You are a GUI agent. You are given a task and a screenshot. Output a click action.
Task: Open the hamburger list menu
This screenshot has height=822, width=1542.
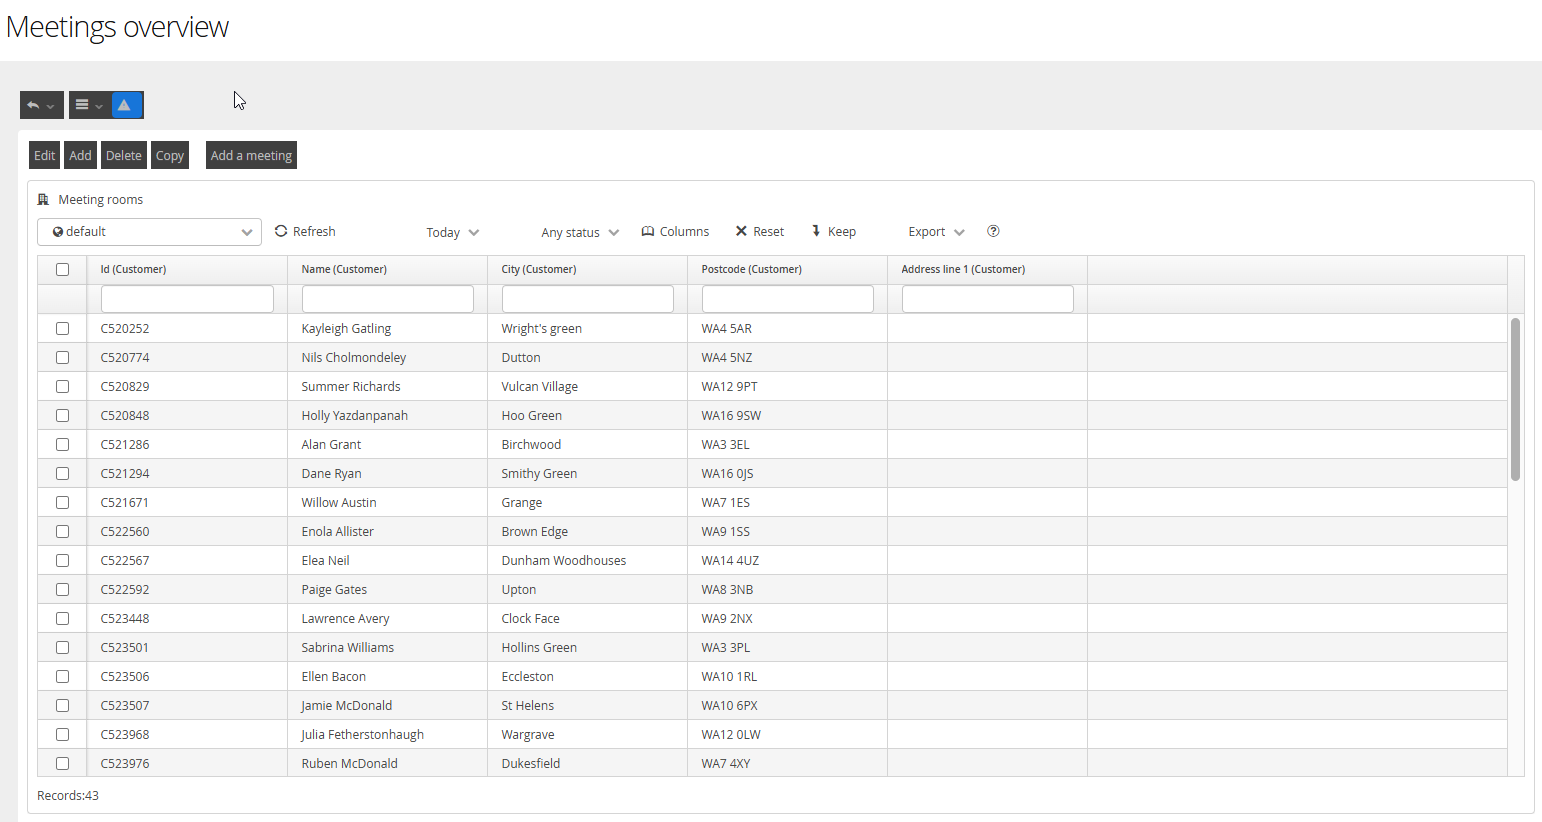[89, 105]
